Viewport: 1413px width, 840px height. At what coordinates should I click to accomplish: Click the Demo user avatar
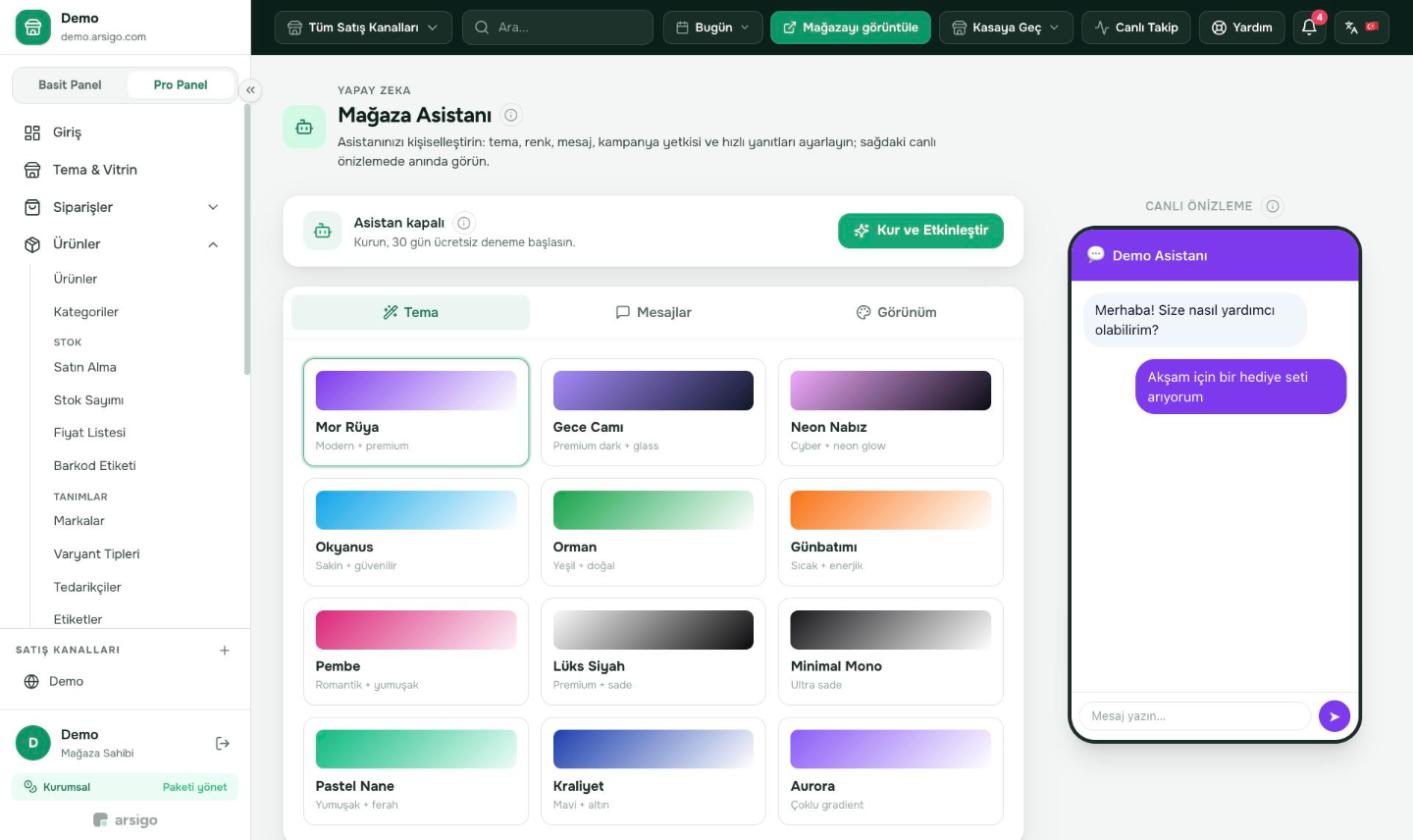click(x=32, y=743)
